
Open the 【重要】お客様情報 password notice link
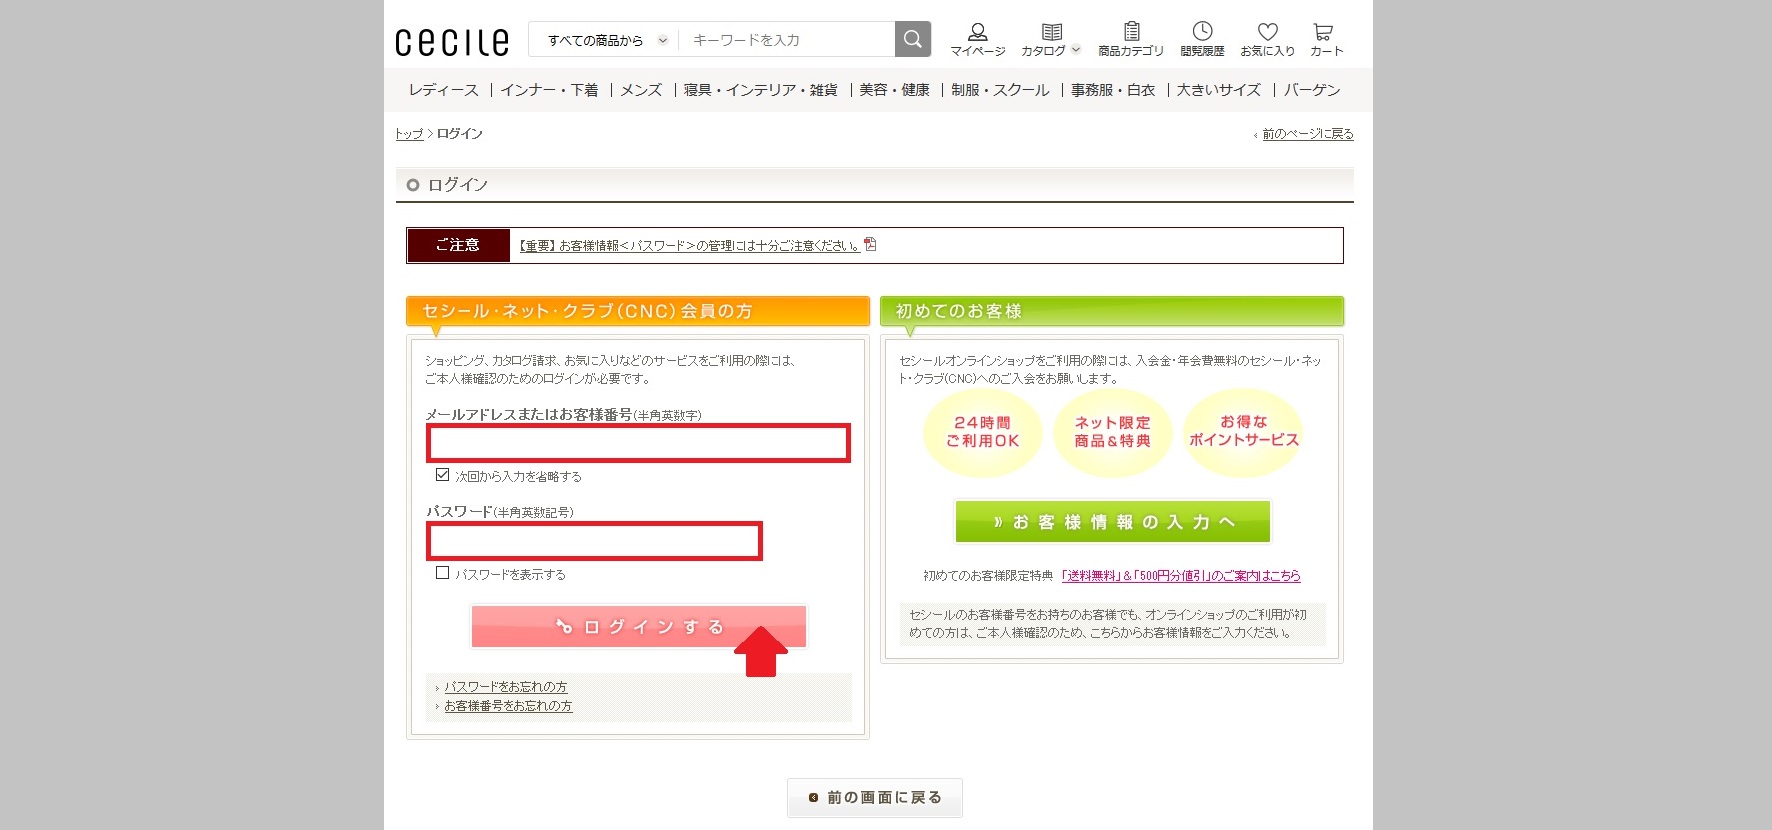coord(689,245)
